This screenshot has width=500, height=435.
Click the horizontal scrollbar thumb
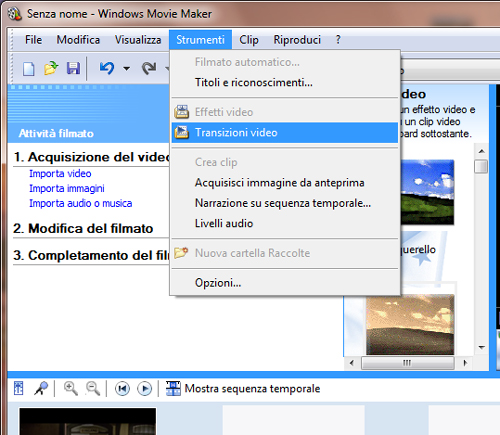click(x=408, y=363)
